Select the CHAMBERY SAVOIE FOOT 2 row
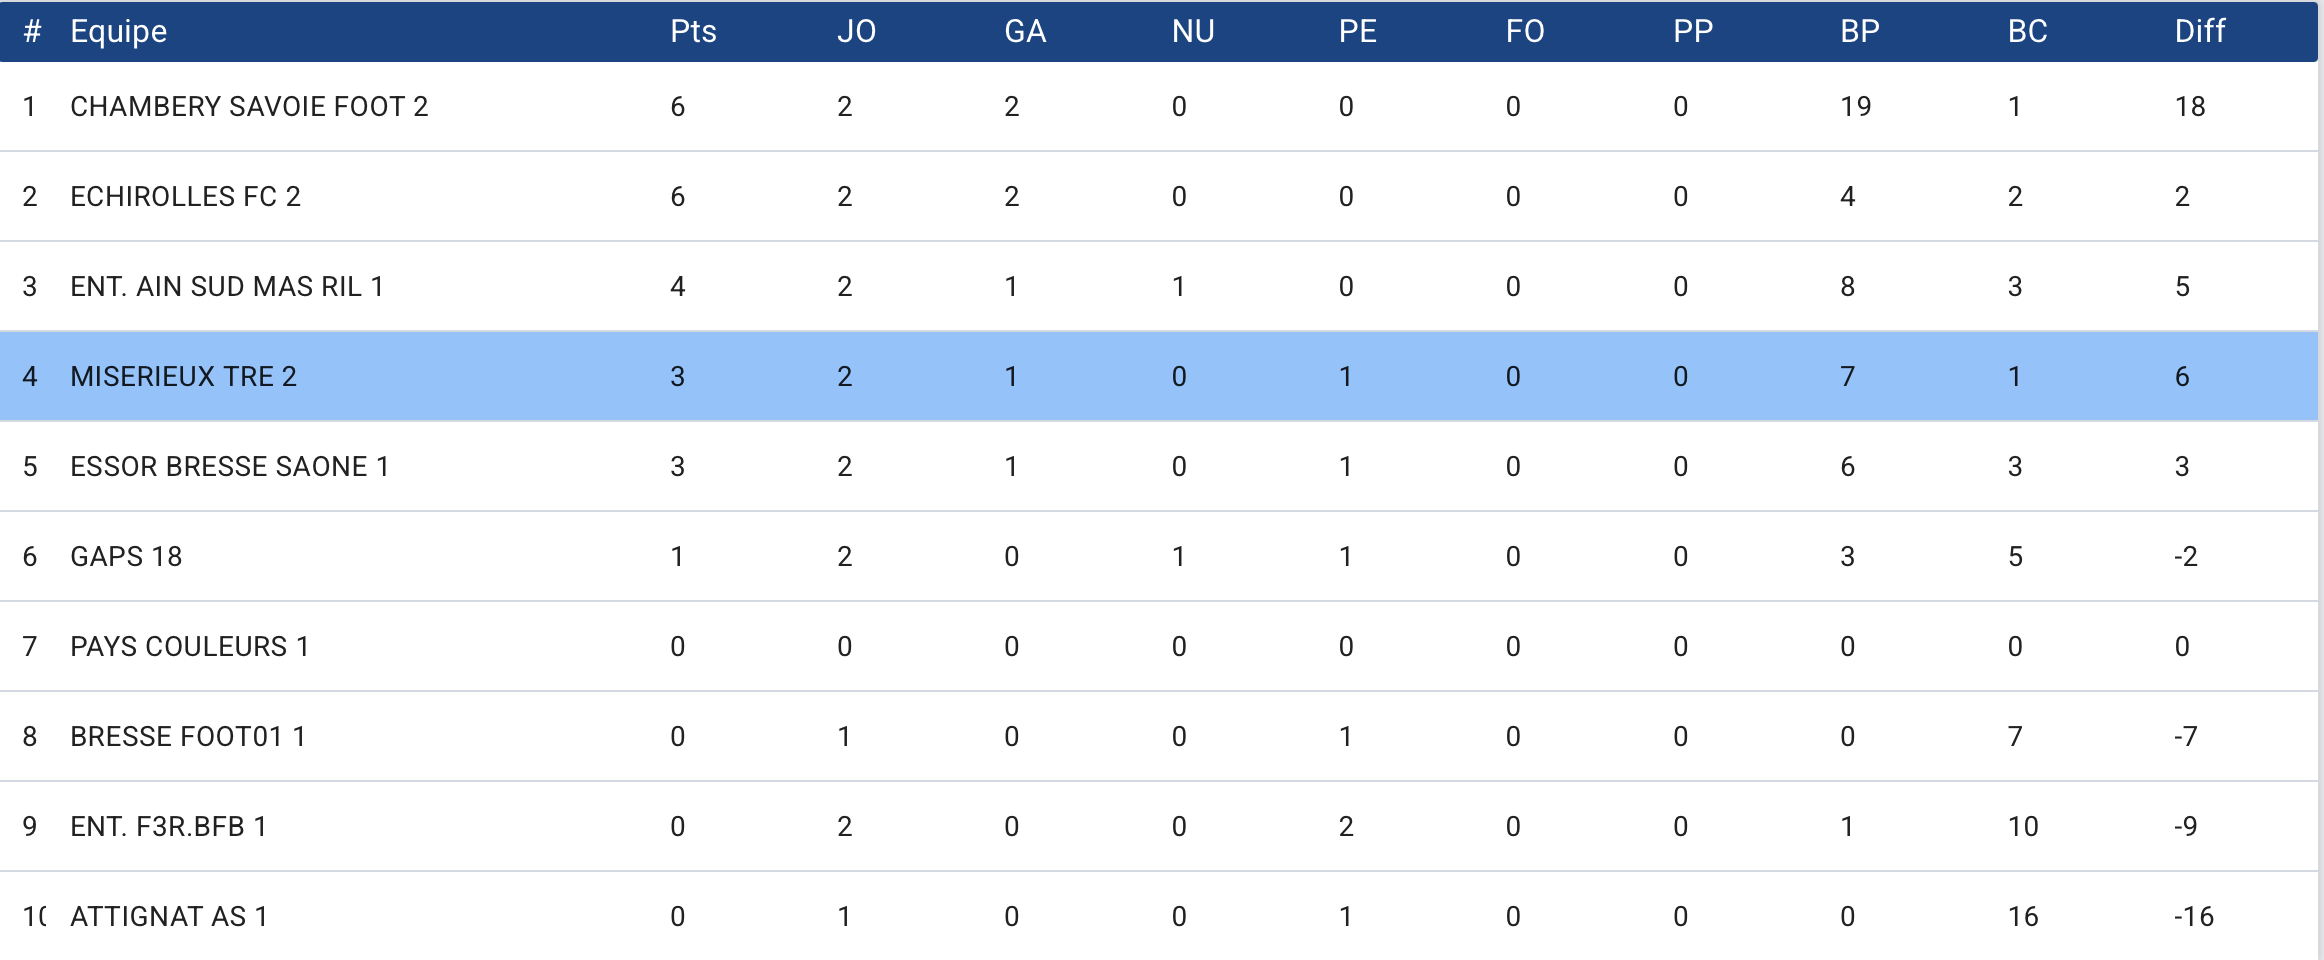 (1159, 106)
